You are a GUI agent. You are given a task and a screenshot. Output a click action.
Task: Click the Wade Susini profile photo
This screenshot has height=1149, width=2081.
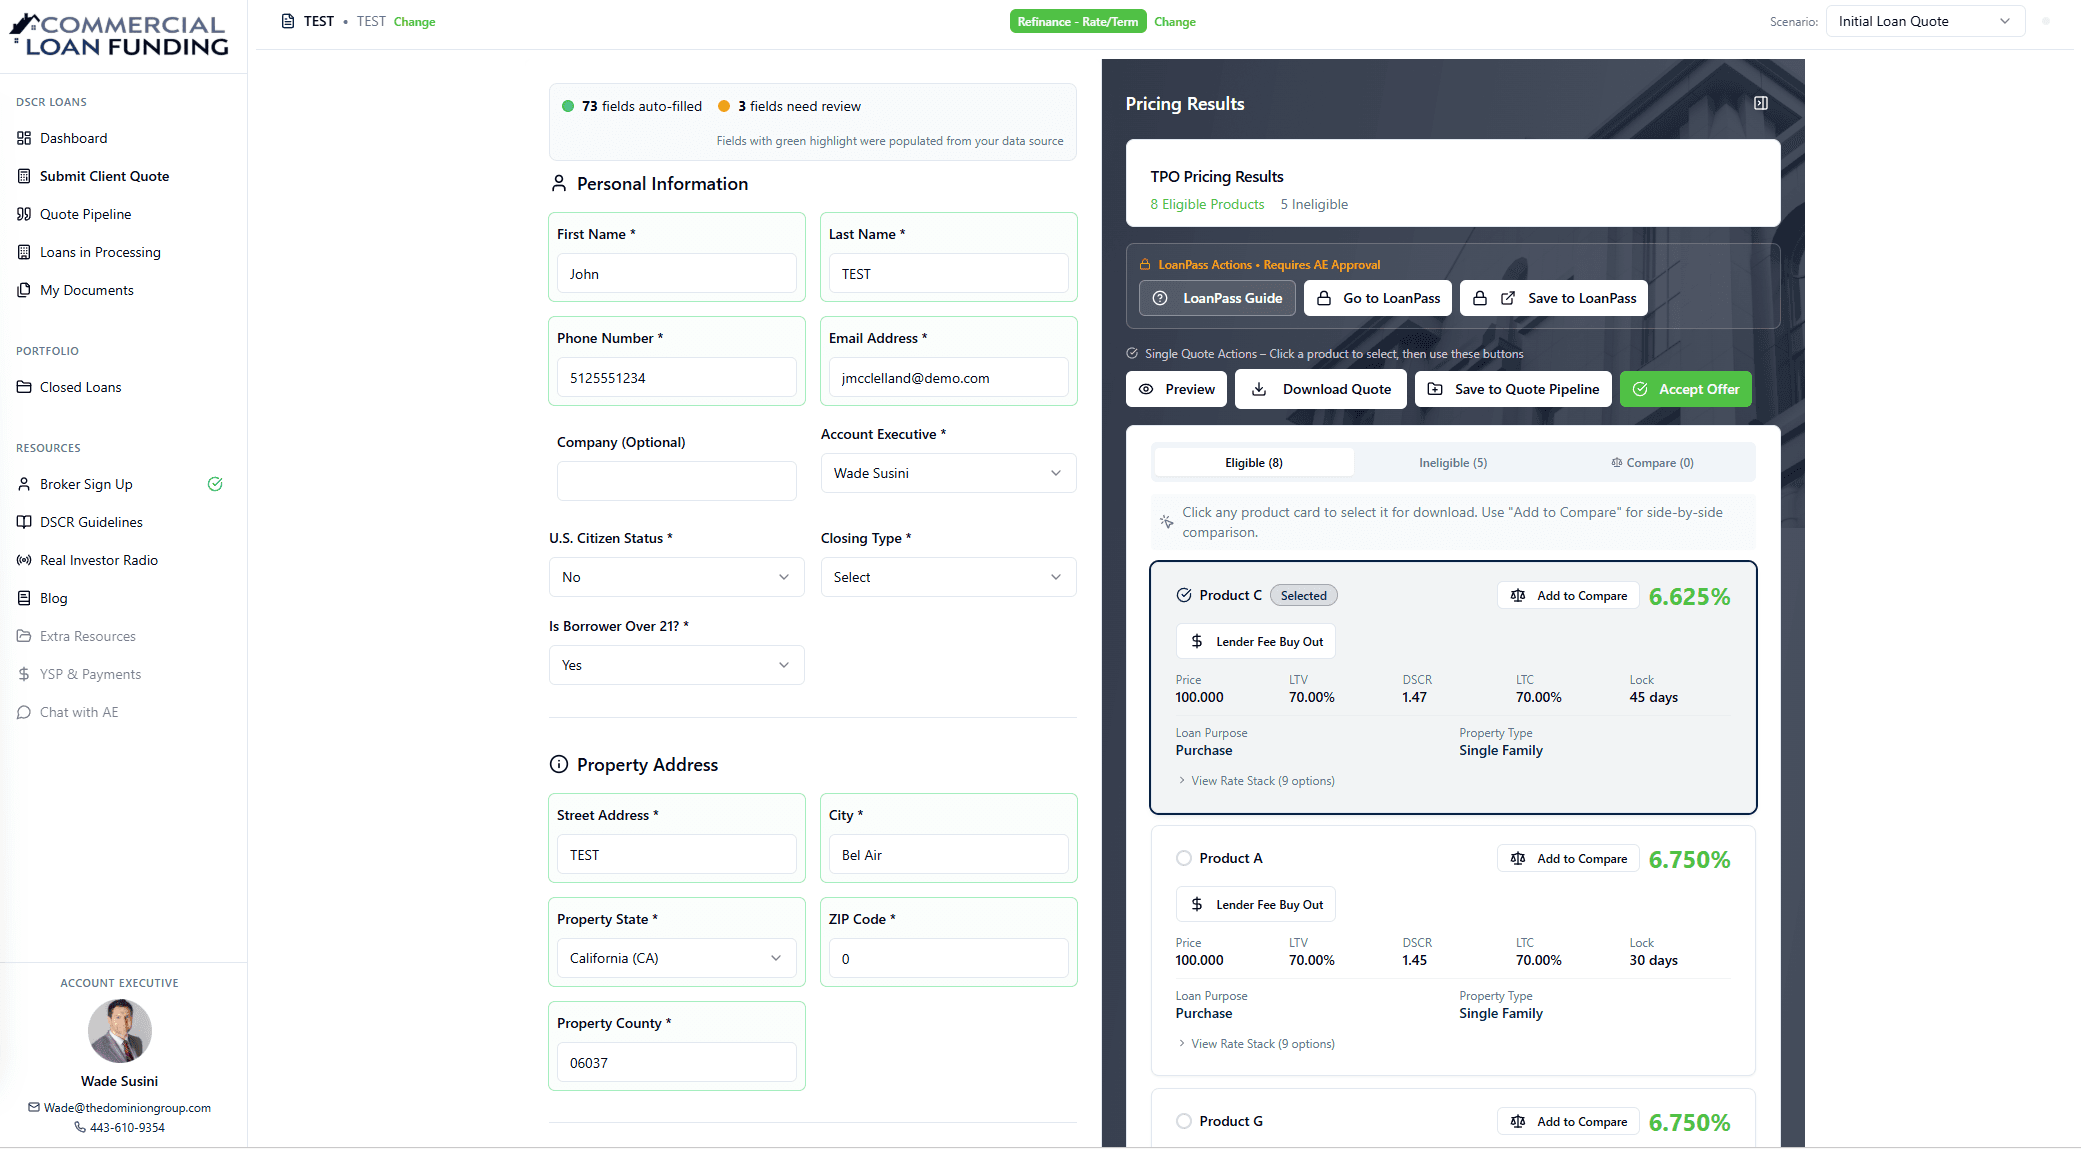point(120,1030)
